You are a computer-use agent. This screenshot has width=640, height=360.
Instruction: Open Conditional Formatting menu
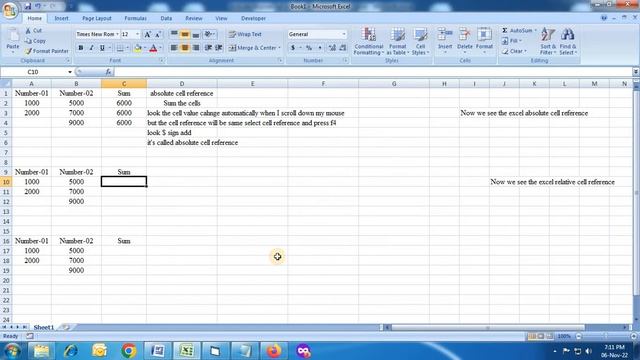[x=369, y=41]
